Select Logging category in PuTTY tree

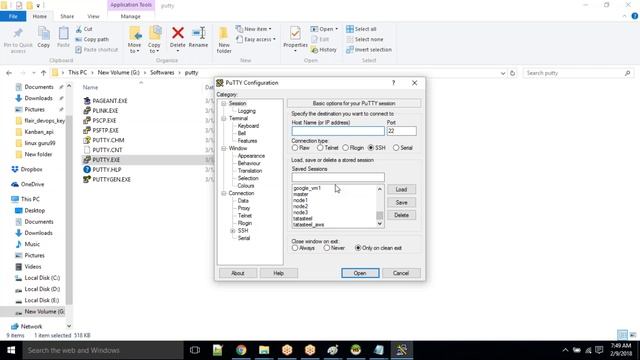click(x=247, y=111)
